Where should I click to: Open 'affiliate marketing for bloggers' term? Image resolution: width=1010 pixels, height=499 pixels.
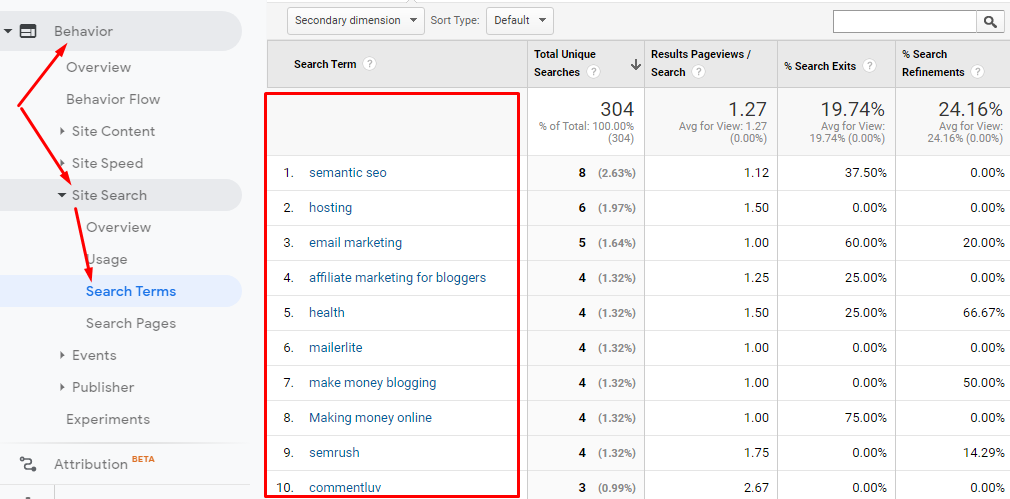[x=397, y=278]
